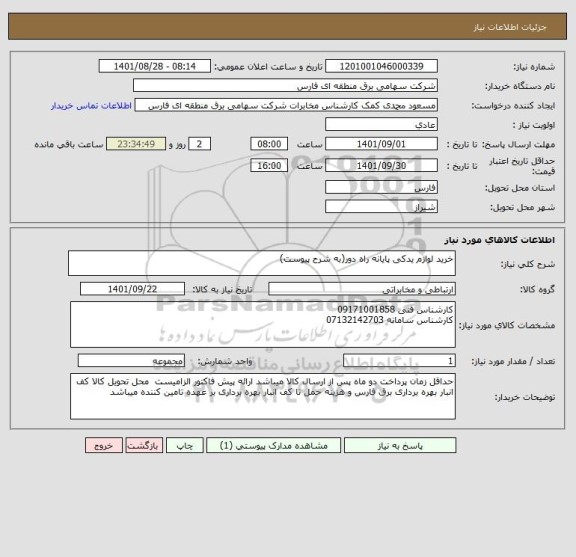The image size is (576, 557).
Task: Click the 'شماره نیاز:' label
Action: click(534, 67)
